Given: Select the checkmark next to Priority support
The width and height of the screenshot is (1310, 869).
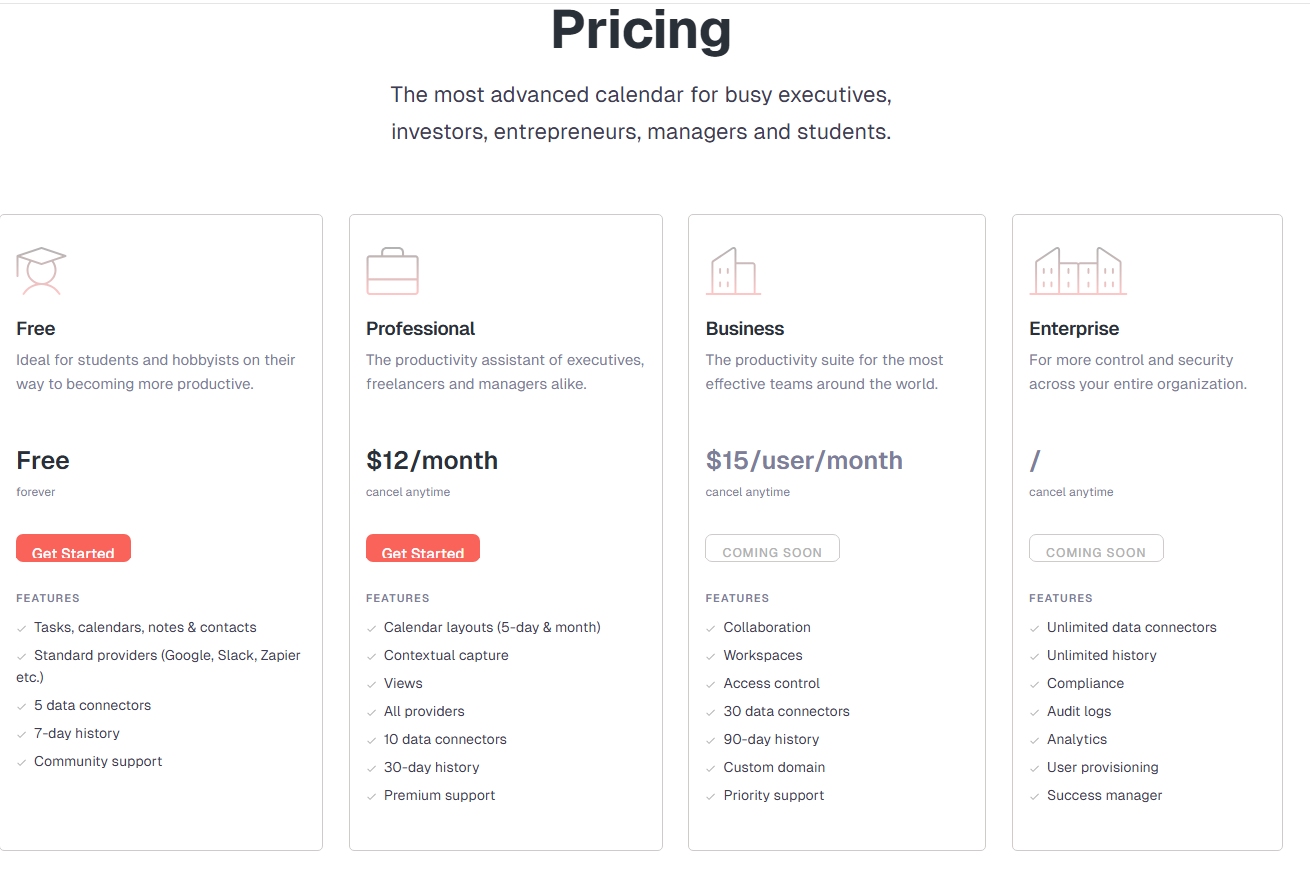Looking at the screenshot, I should point(712,795).
